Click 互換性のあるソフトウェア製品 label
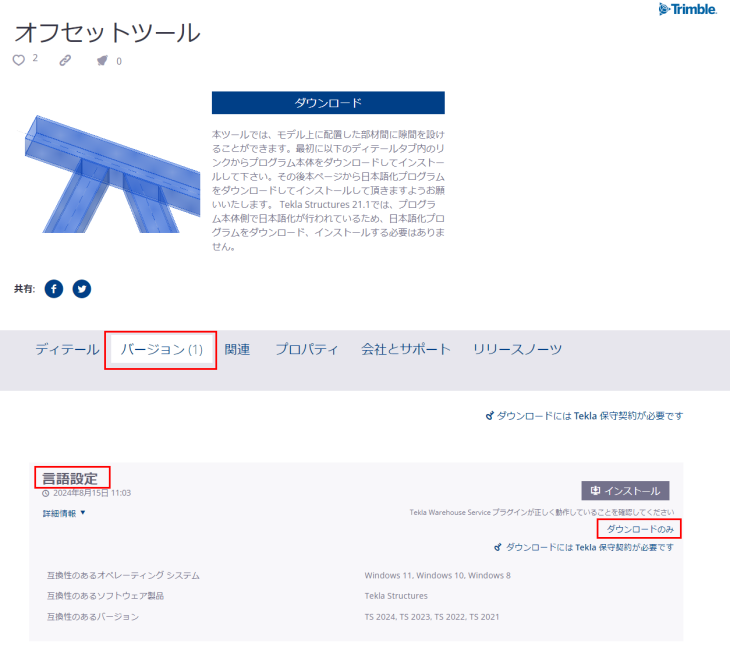 click(x=105, y=596)
